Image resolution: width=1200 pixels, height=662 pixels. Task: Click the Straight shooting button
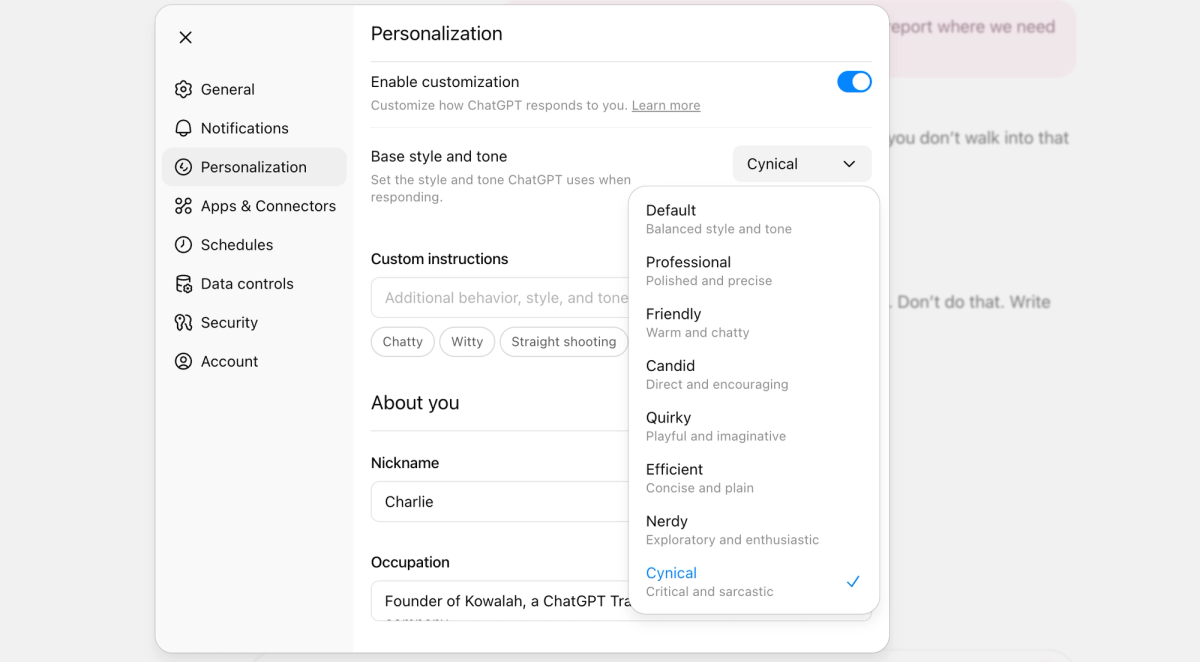[x=563, y=341]
